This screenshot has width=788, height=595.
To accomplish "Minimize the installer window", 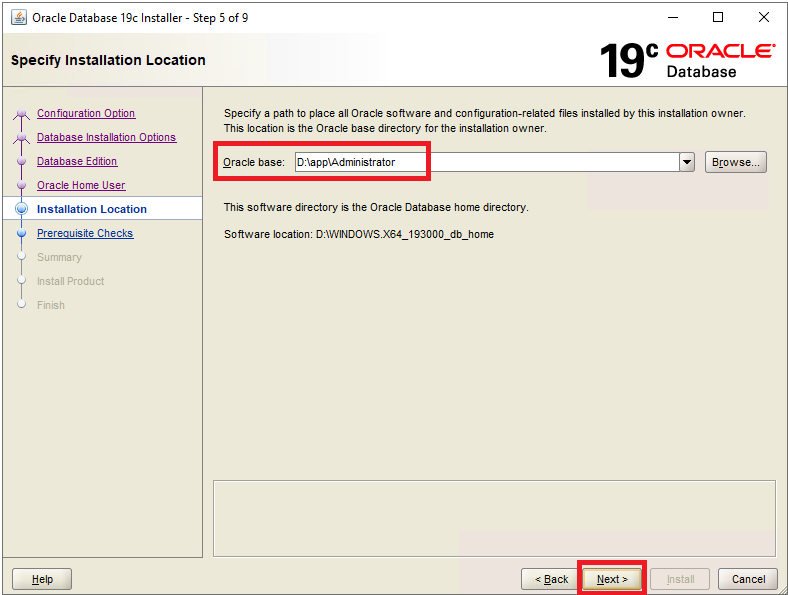I will click(673, 18).
